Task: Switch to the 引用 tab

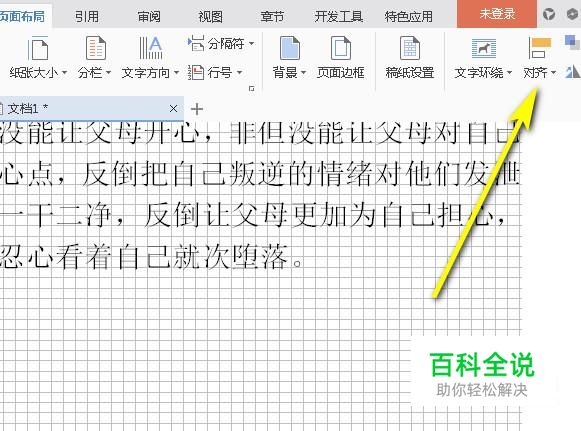Action: click(x=87, y=16)
